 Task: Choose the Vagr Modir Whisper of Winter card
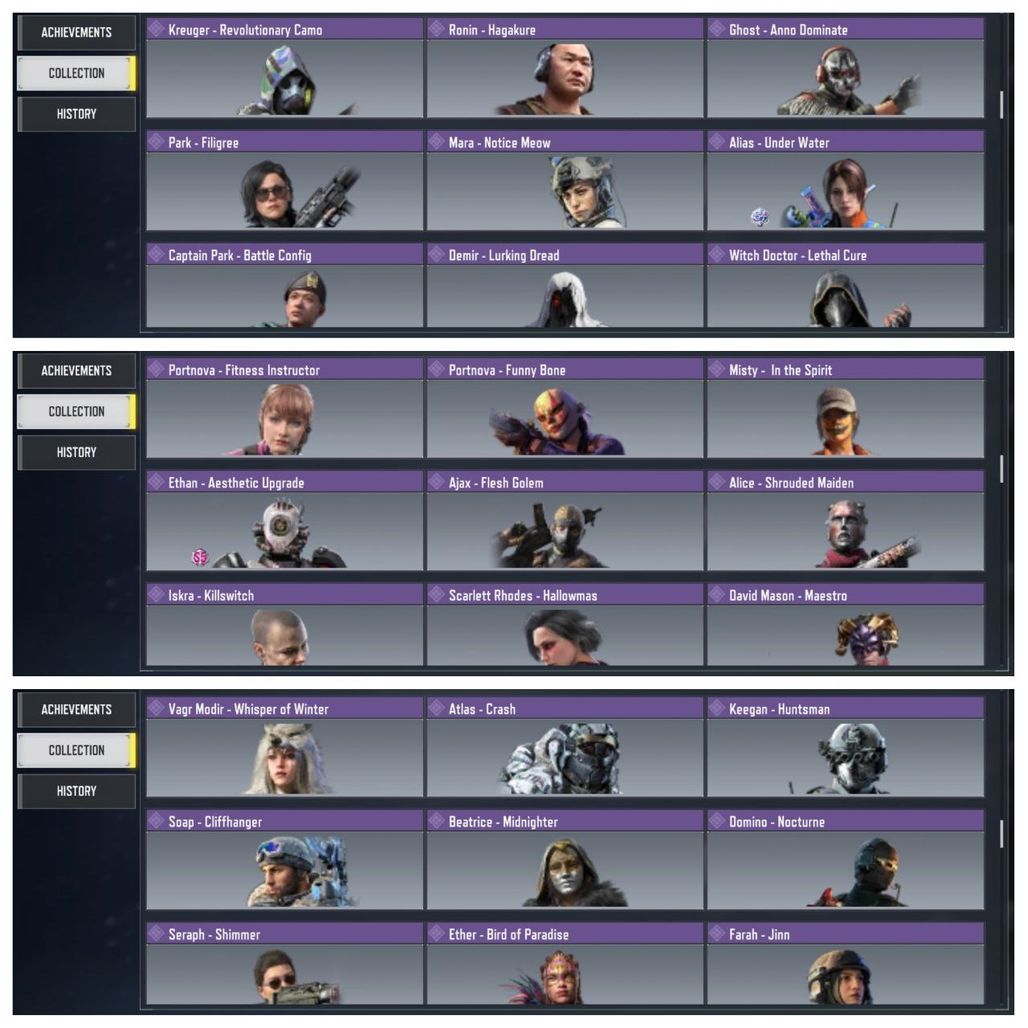285,747
